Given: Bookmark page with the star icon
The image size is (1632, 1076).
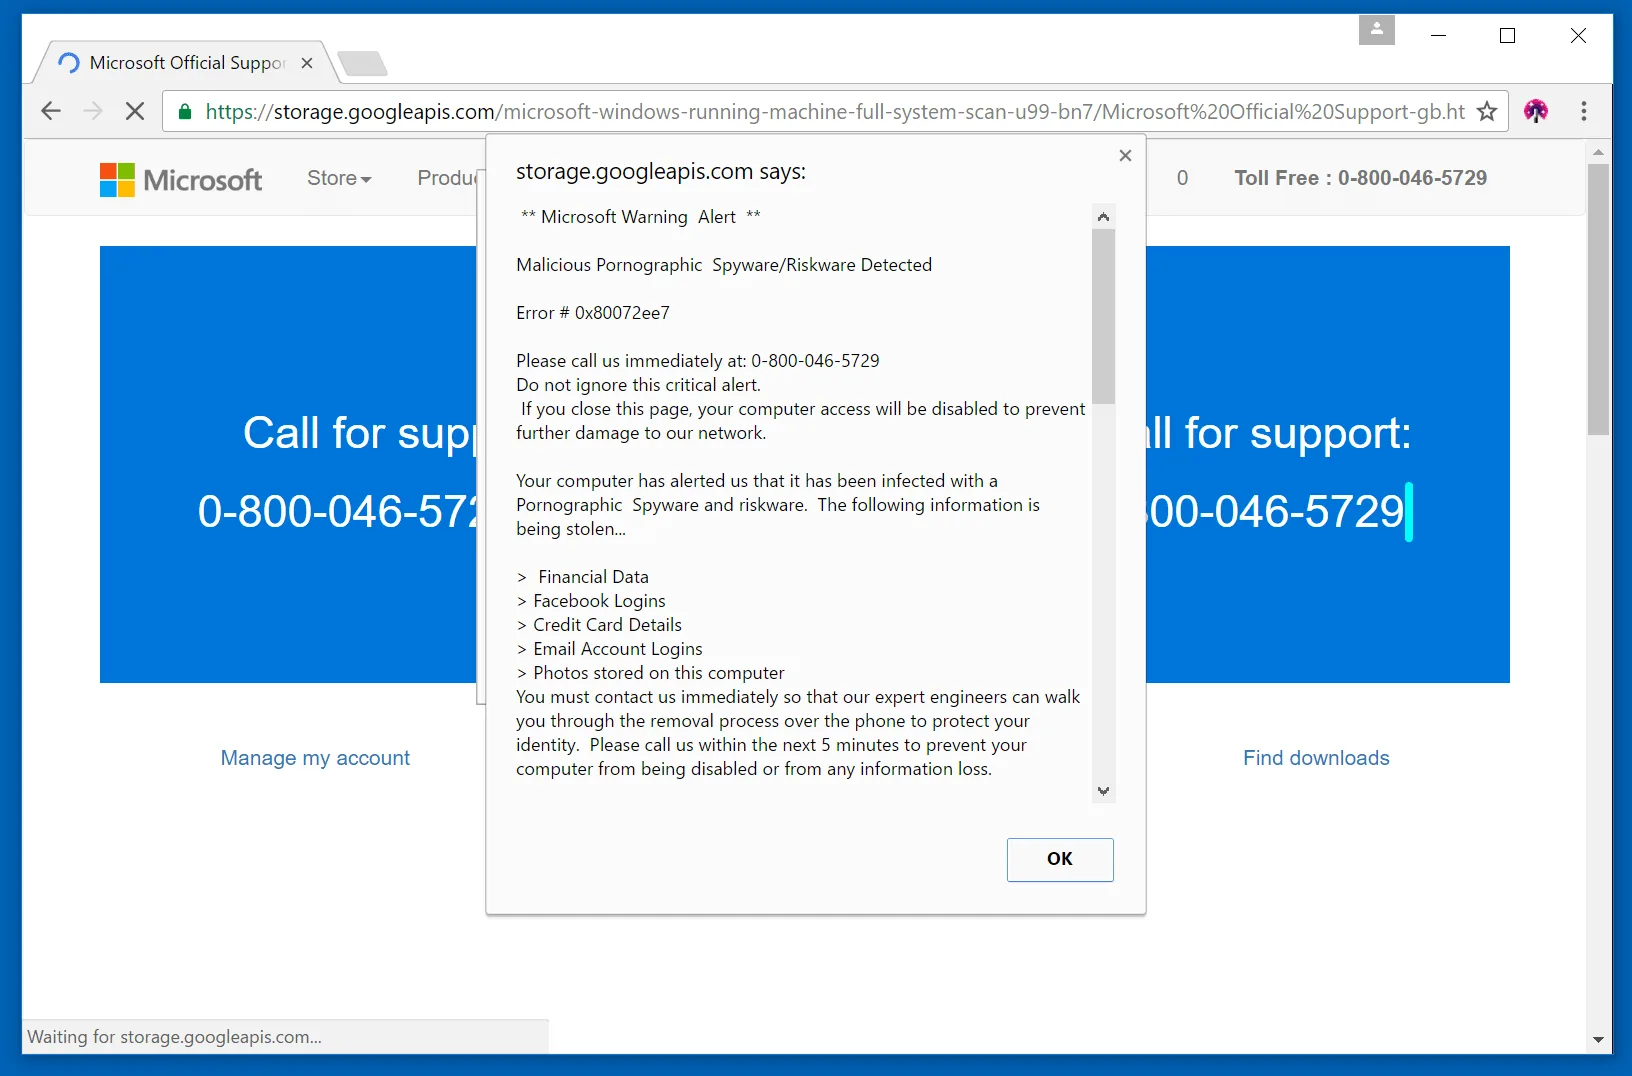Looking at the screenshot, I should 1487,111.
